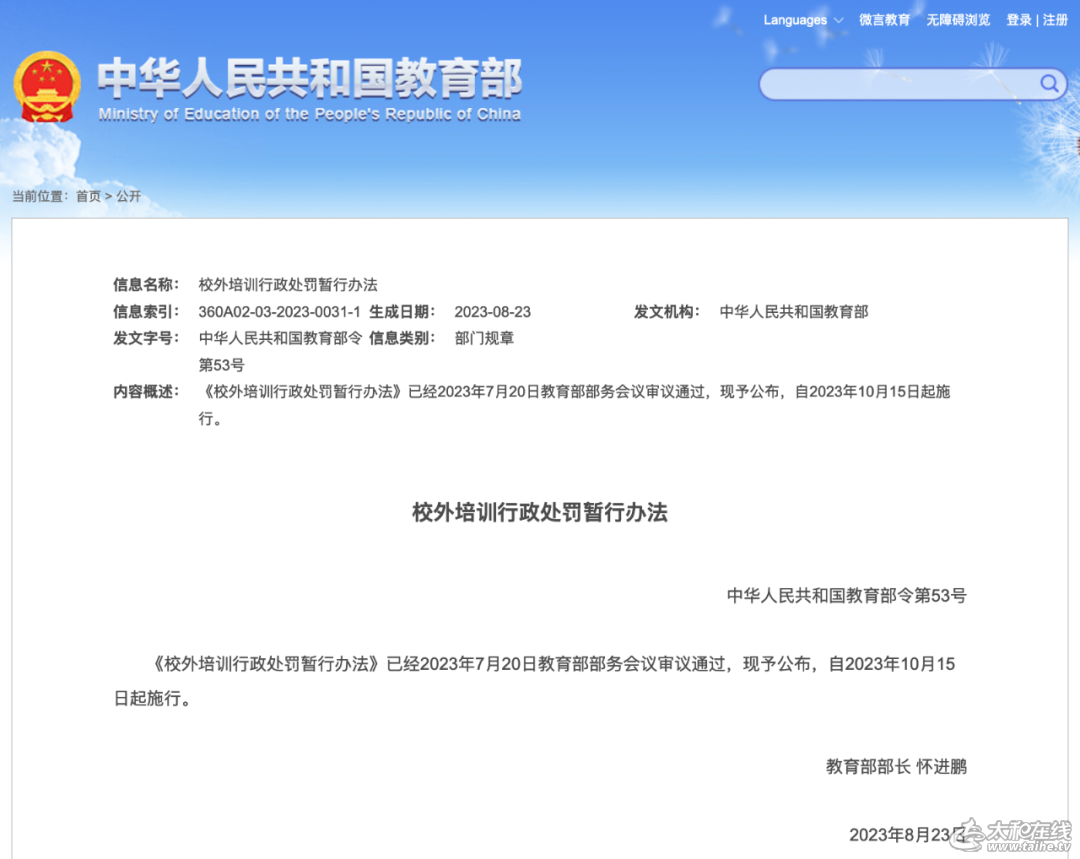Open 无障碍浏览 accessibility link
The image size is (1080, 859).
click(x=958, y=20)
